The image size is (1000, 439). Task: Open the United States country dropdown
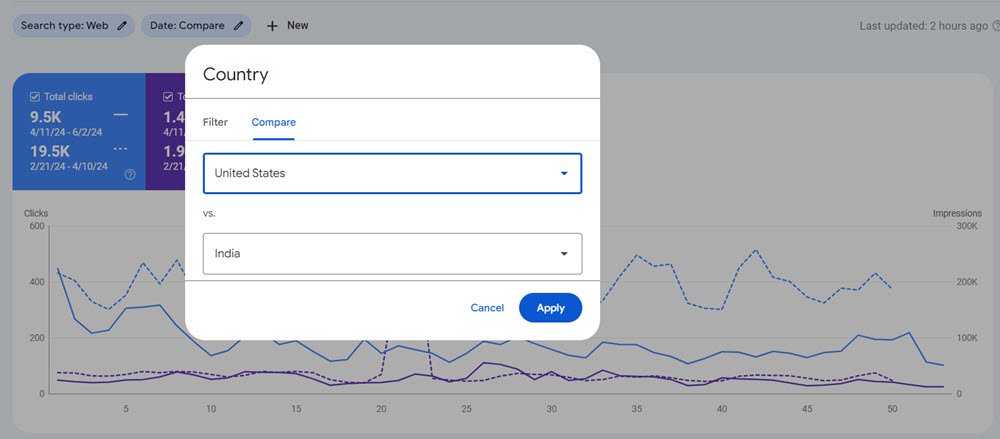[x=380, y=173]
